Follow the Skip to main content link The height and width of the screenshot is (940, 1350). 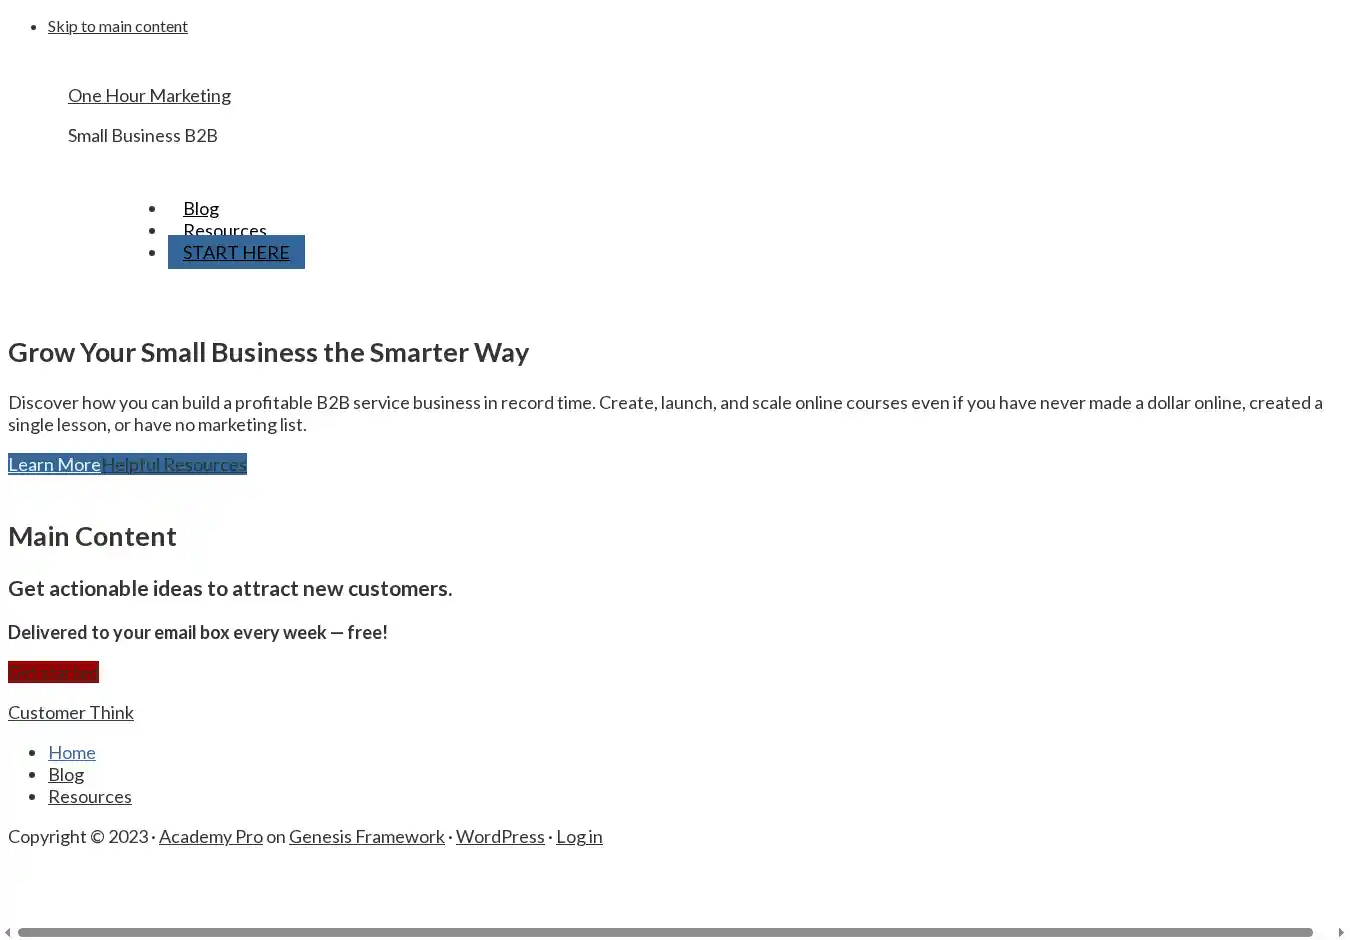pyautogui.click(x=117, y=26)
